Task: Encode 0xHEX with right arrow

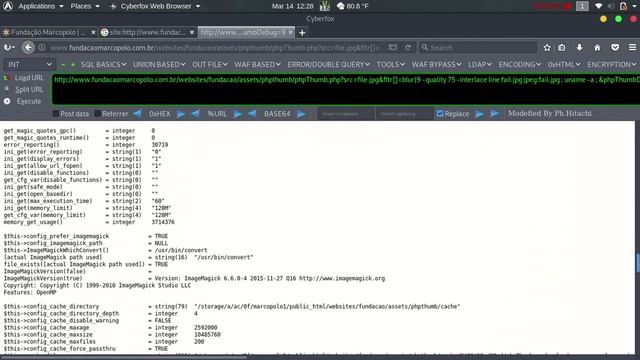Action: [x=181, y=114]
